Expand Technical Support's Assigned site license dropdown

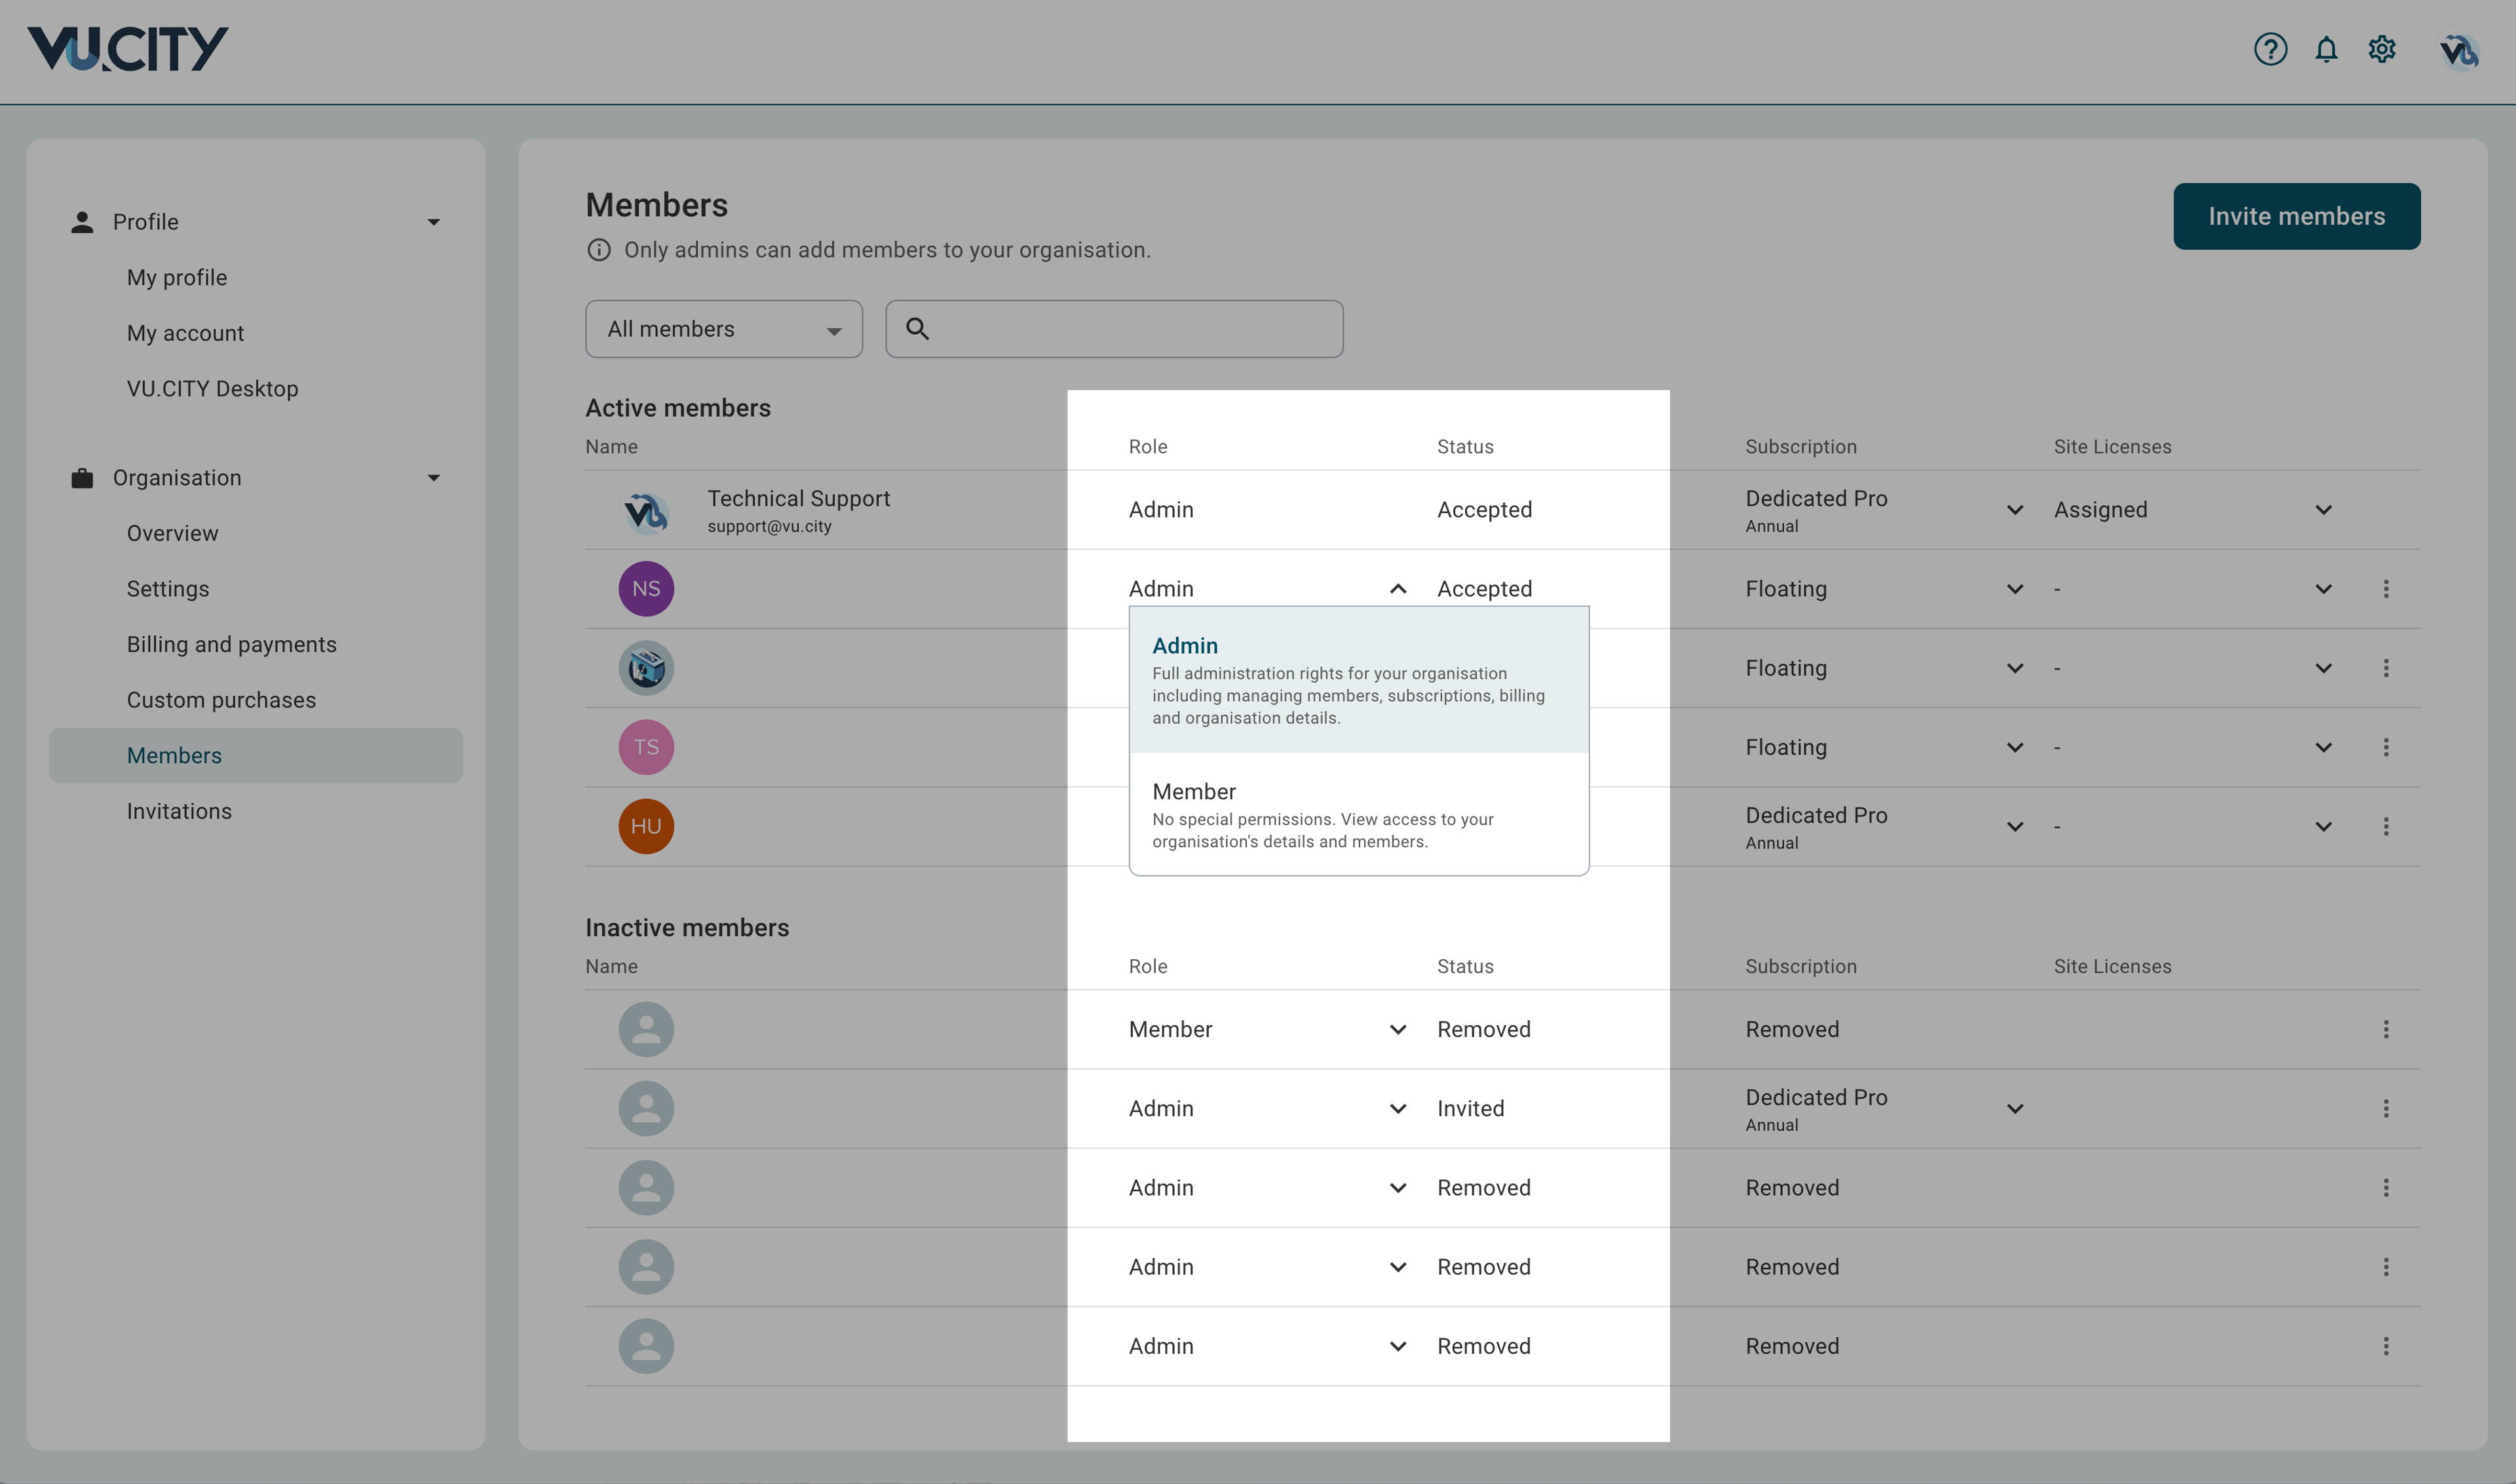point(2323,510)
